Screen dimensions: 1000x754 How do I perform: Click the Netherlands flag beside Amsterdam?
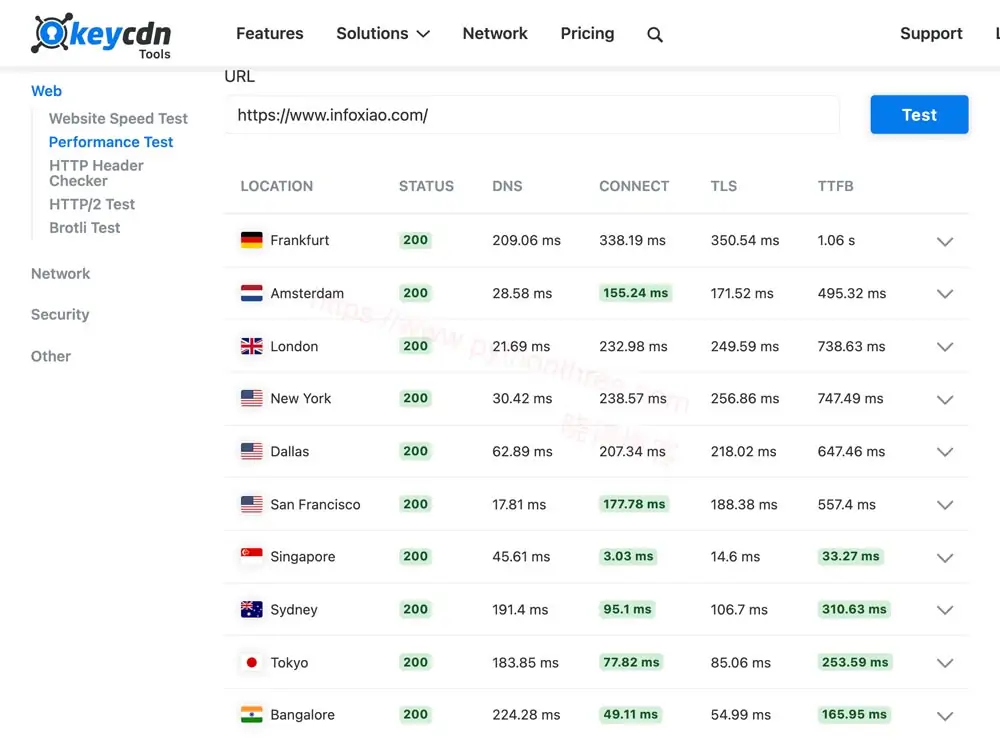pyautogui.click(x=252, y=293)
